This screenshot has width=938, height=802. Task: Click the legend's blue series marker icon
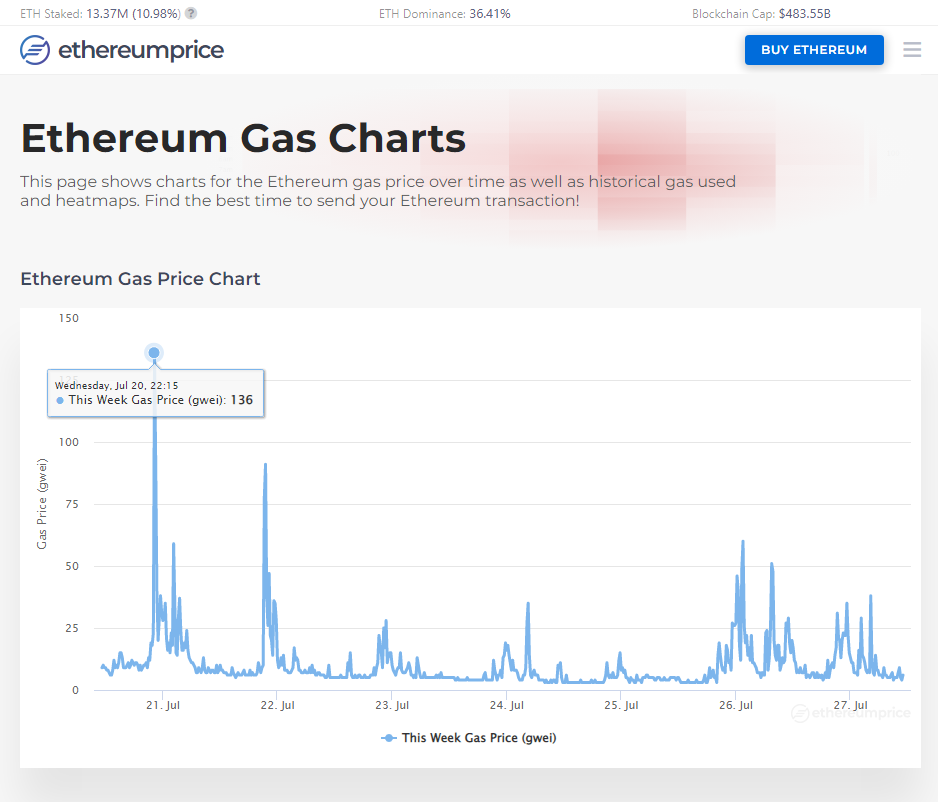coord(389,738)
